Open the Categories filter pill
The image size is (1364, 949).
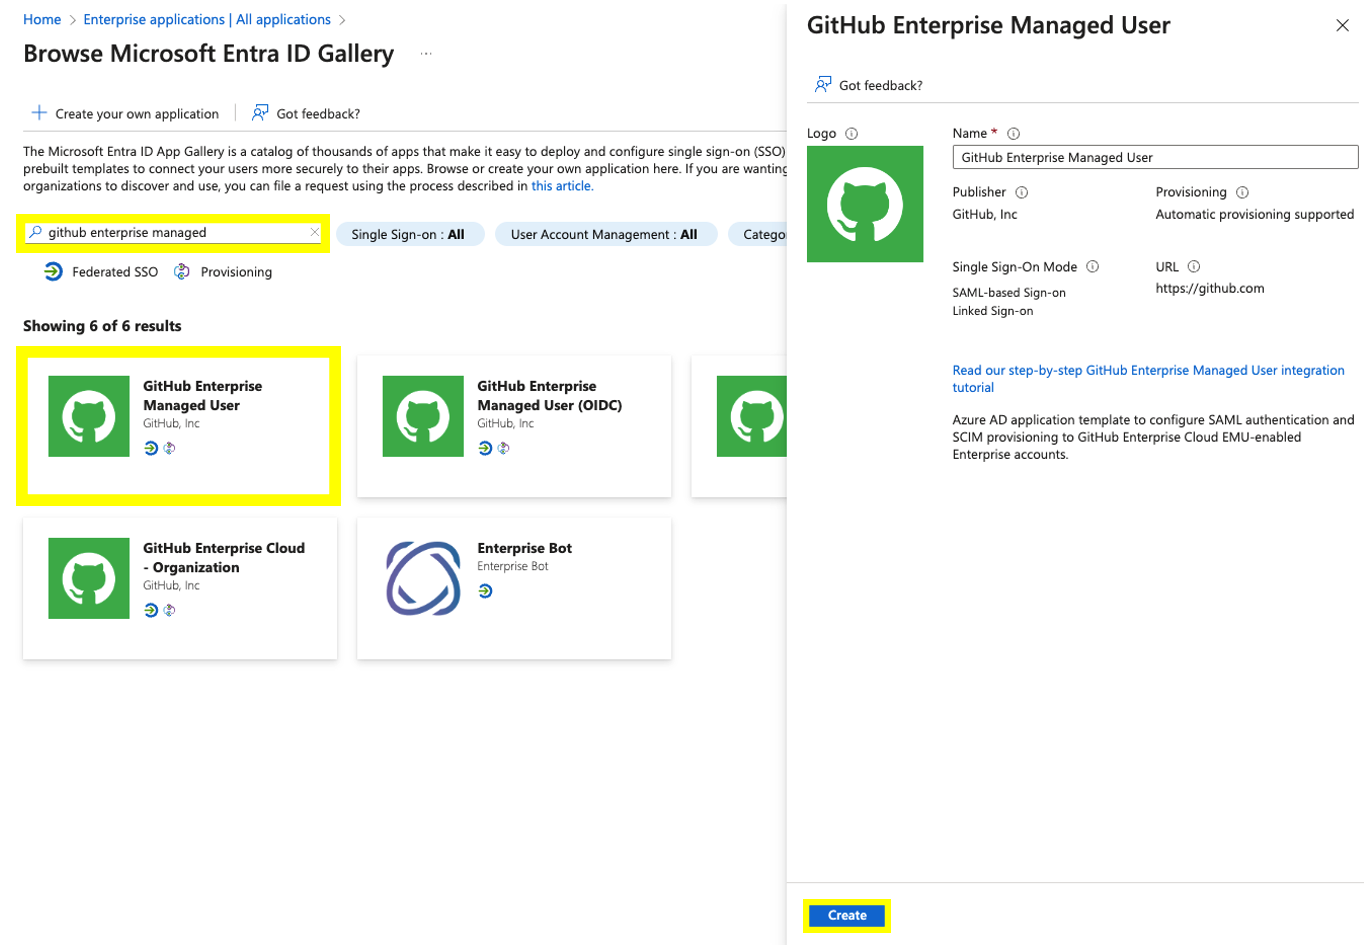758,234
